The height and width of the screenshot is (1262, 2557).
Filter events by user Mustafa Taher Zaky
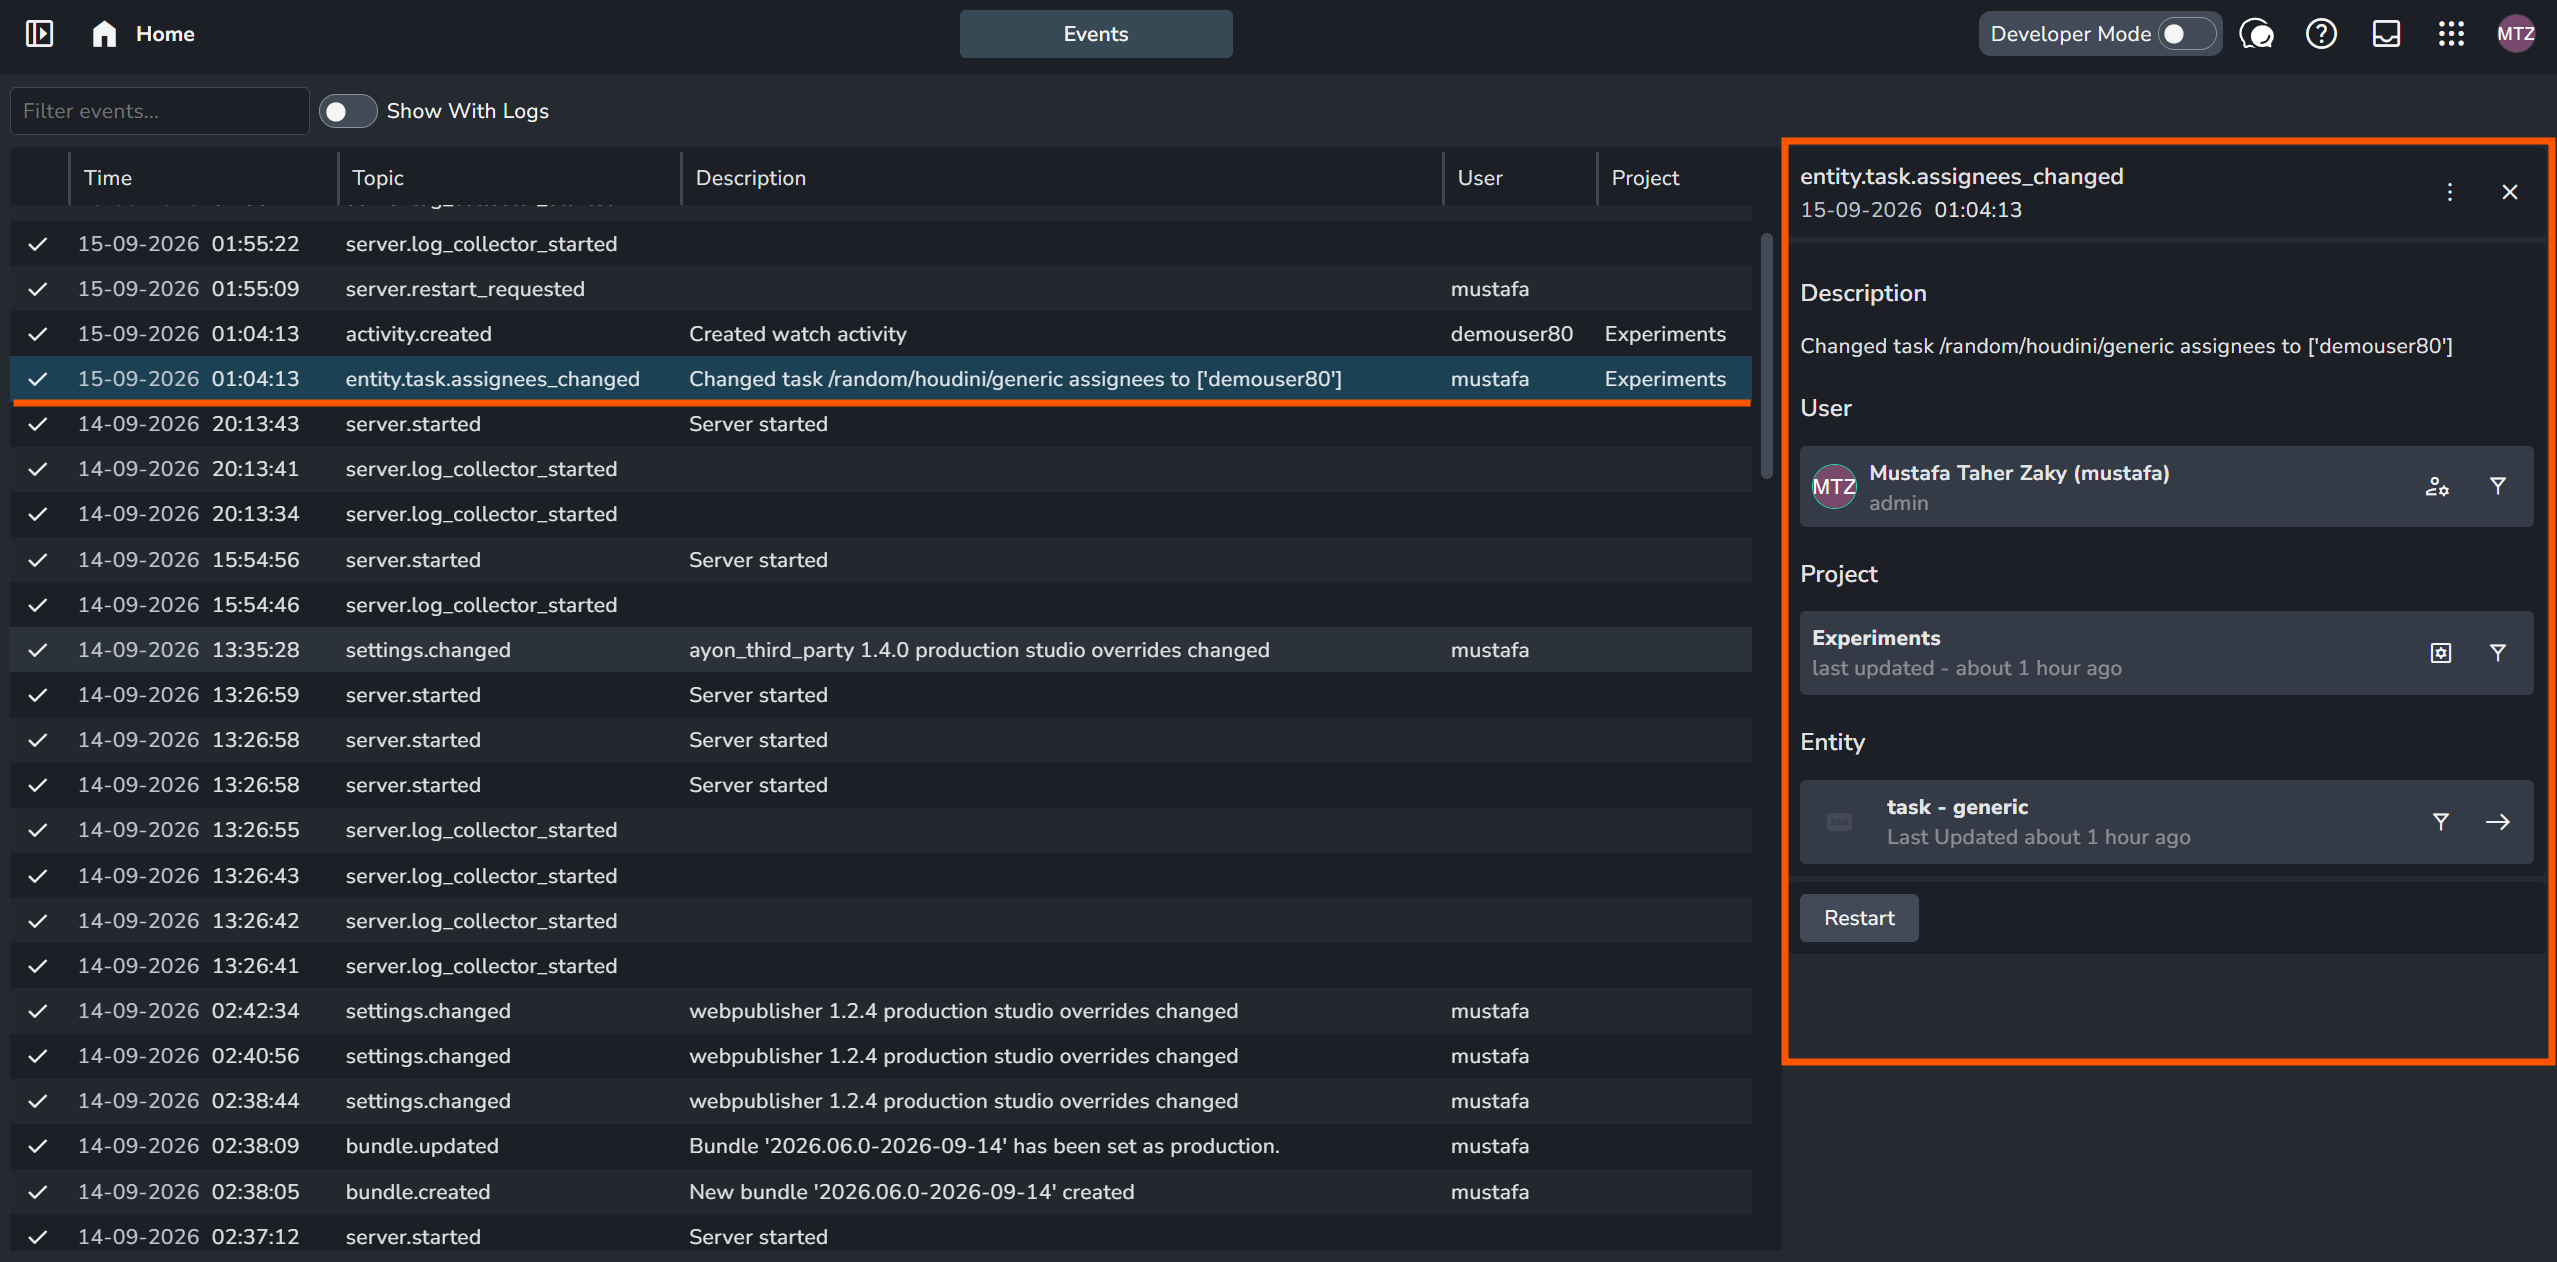2497,486
